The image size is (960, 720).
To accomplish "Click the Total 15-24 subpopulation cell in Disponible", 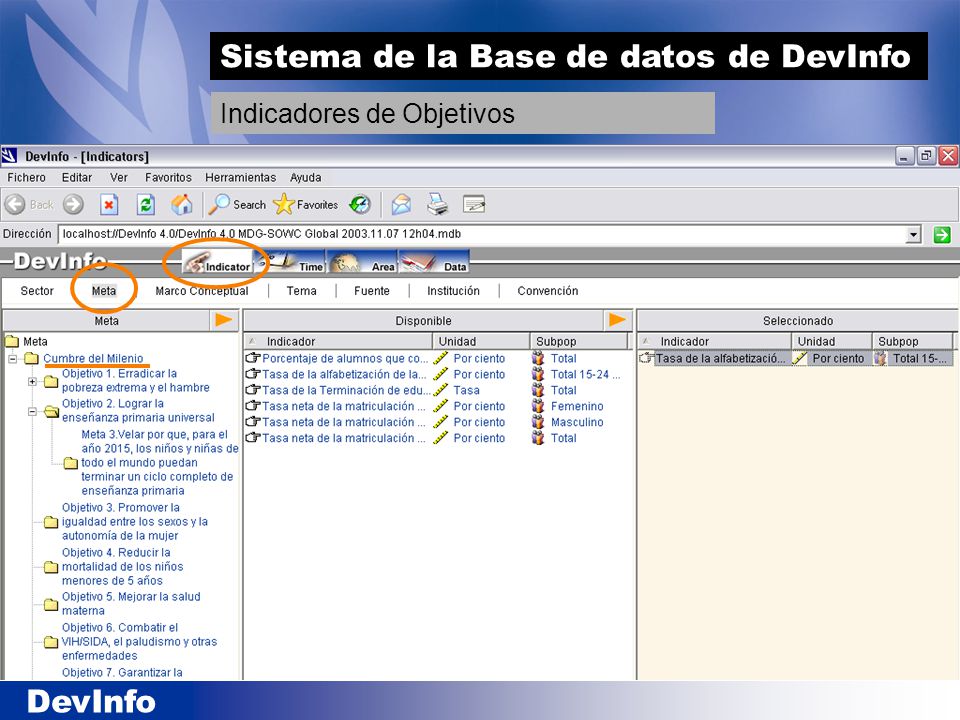I will [x=585, y=375].
